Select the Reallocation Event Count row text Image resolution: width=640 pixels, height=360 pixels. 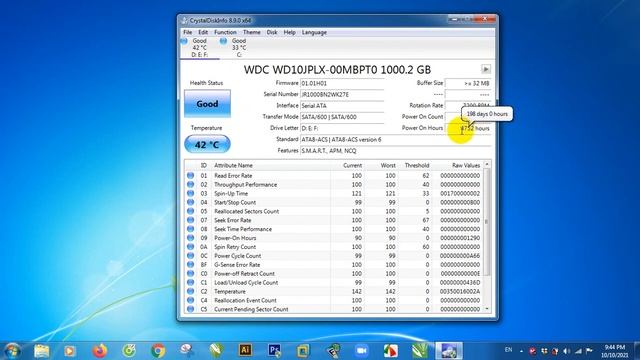[x=245, y=300]
